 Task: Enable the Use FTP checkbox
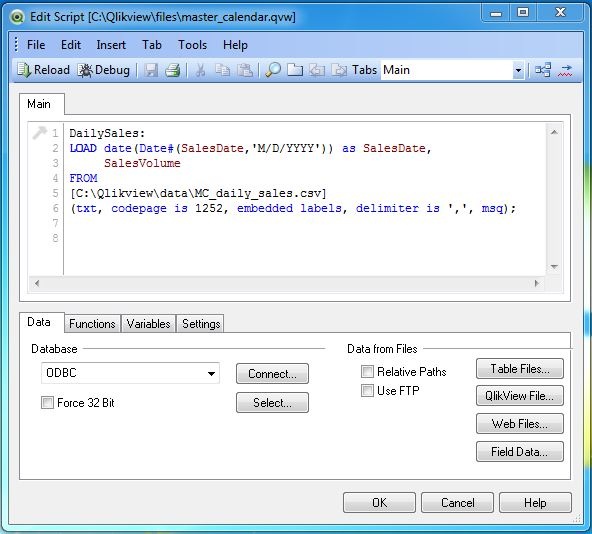click(367, 390)
